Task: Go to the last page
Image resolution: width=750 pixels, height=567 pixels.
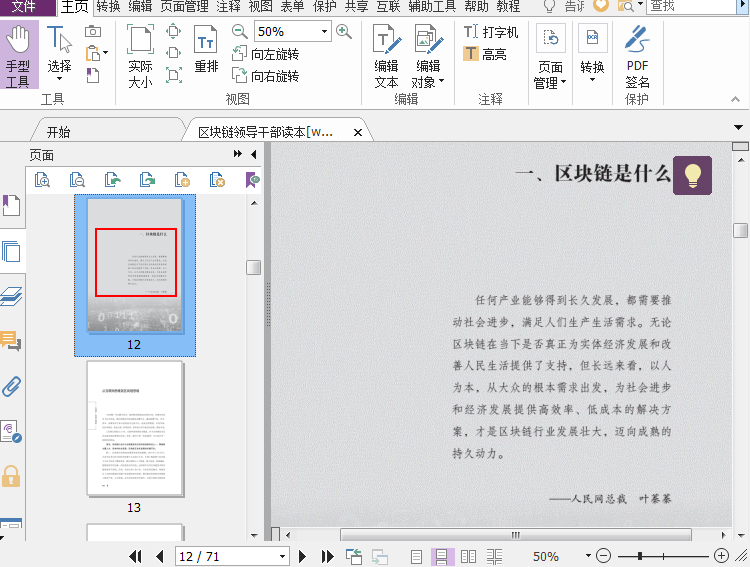Action: (328, 556)
